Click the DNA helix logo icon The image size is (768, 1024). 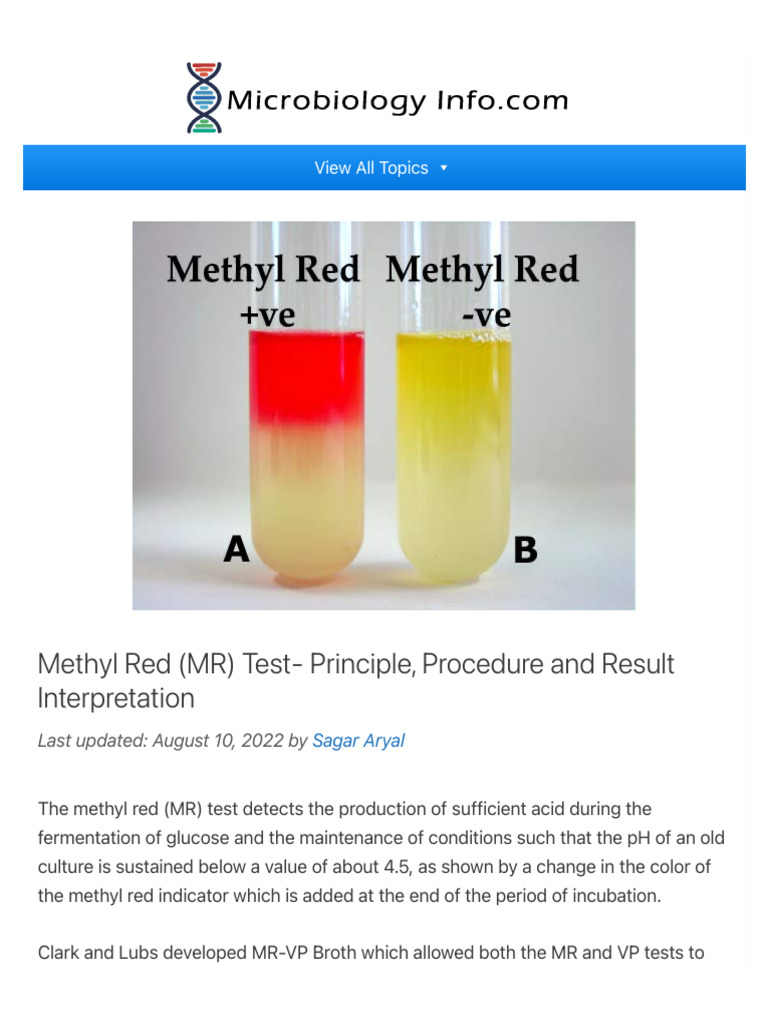[x=204, y=98]
